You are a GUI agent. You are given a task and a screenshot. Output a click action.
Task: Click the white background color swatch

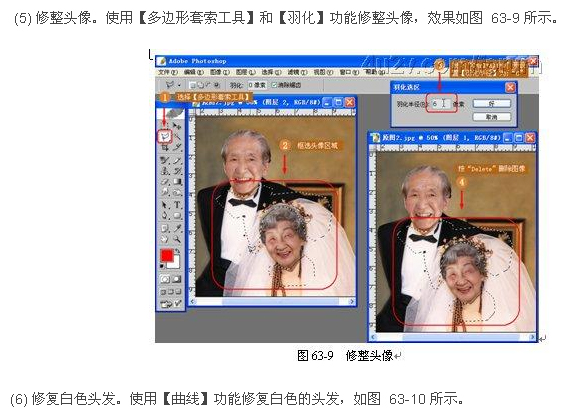pos(176,264)
